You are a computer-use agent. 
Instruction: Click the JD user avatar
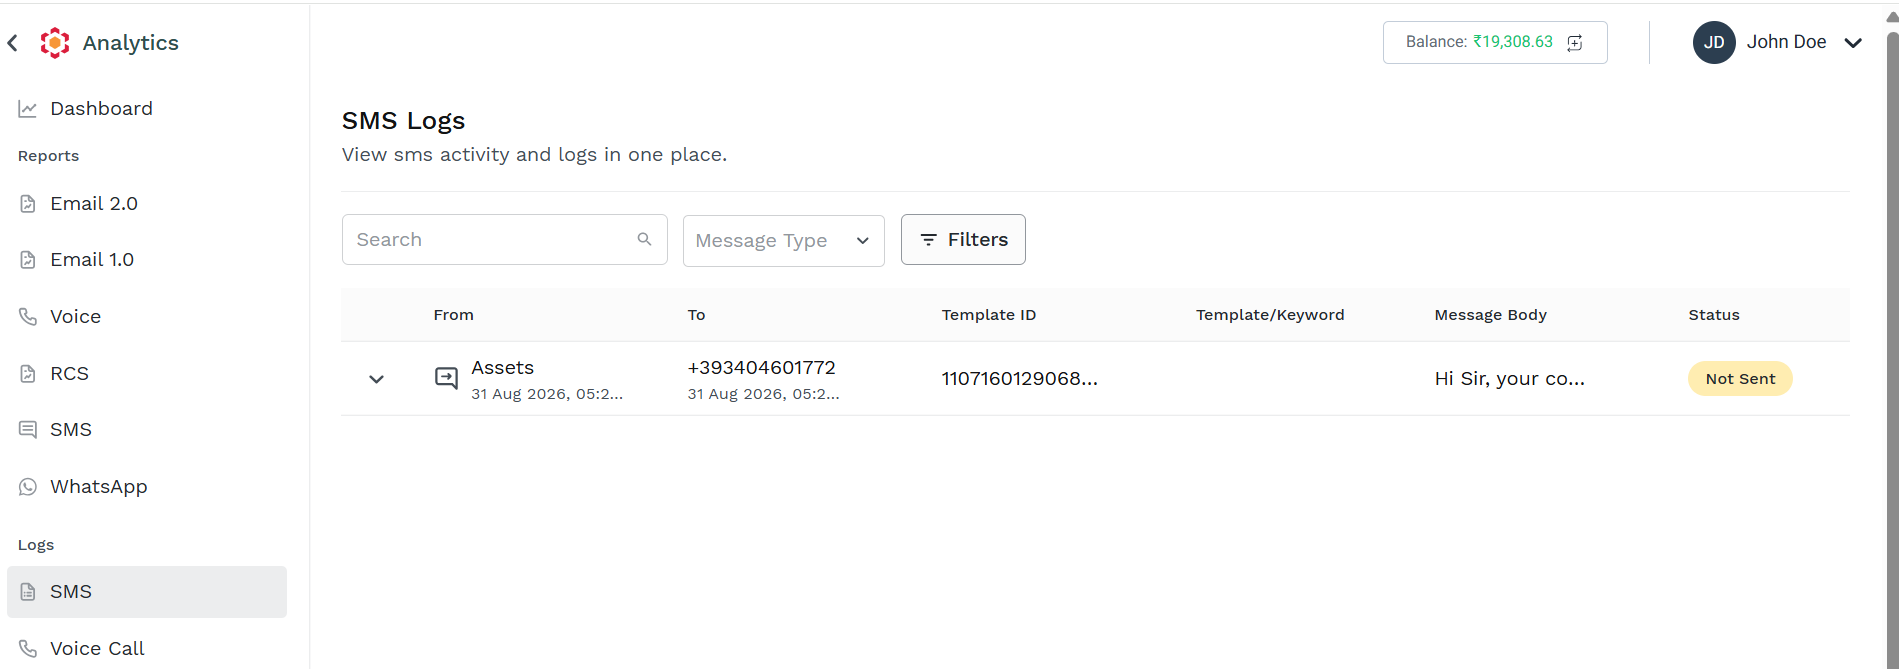(1714, 42)
